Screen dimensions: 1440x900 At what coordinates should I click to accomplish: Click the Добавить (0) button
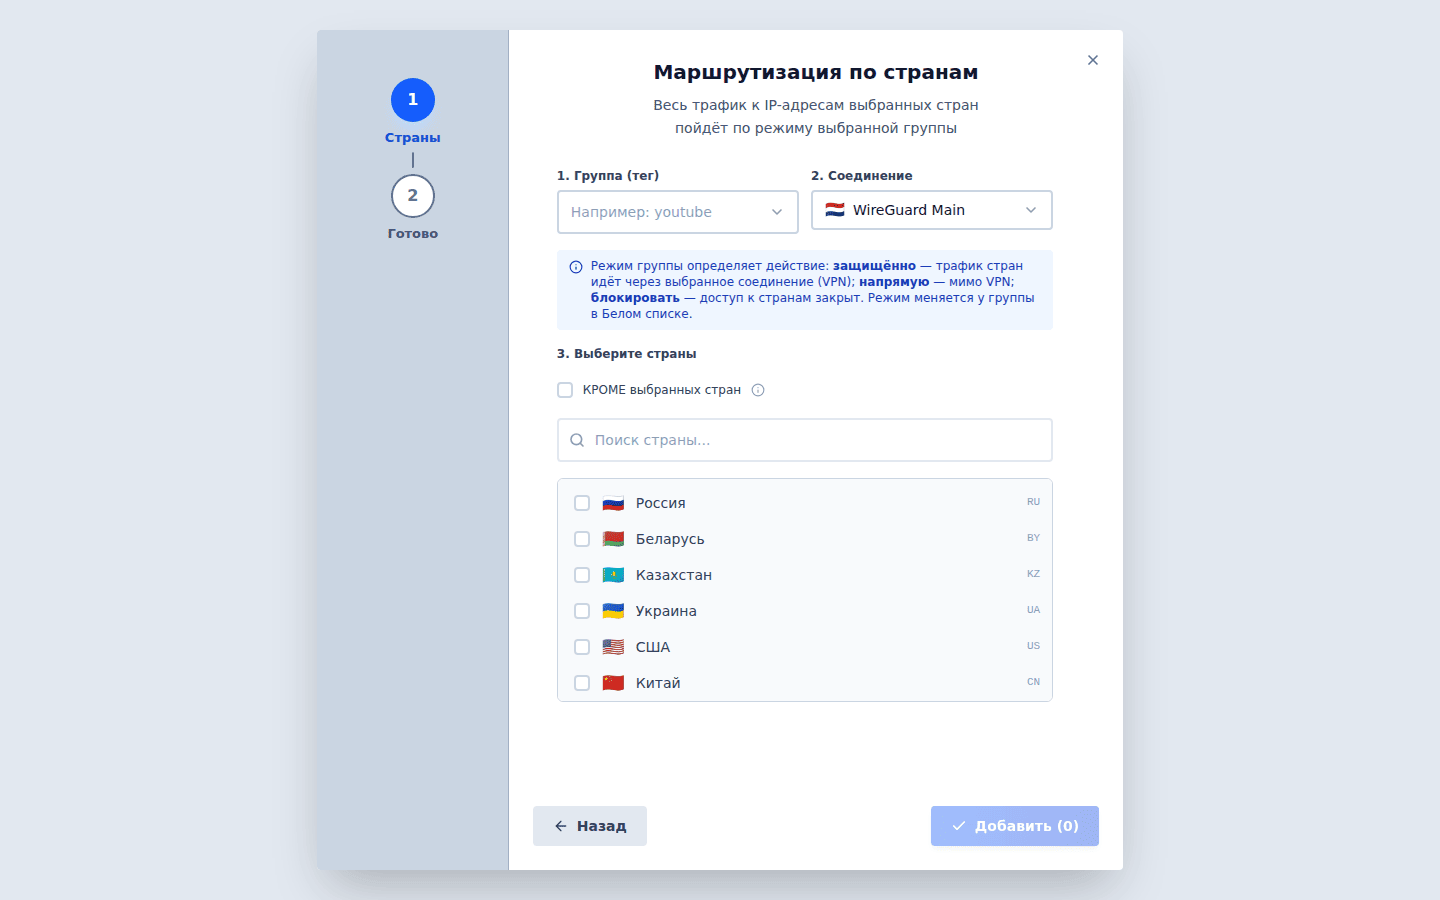1015,826
